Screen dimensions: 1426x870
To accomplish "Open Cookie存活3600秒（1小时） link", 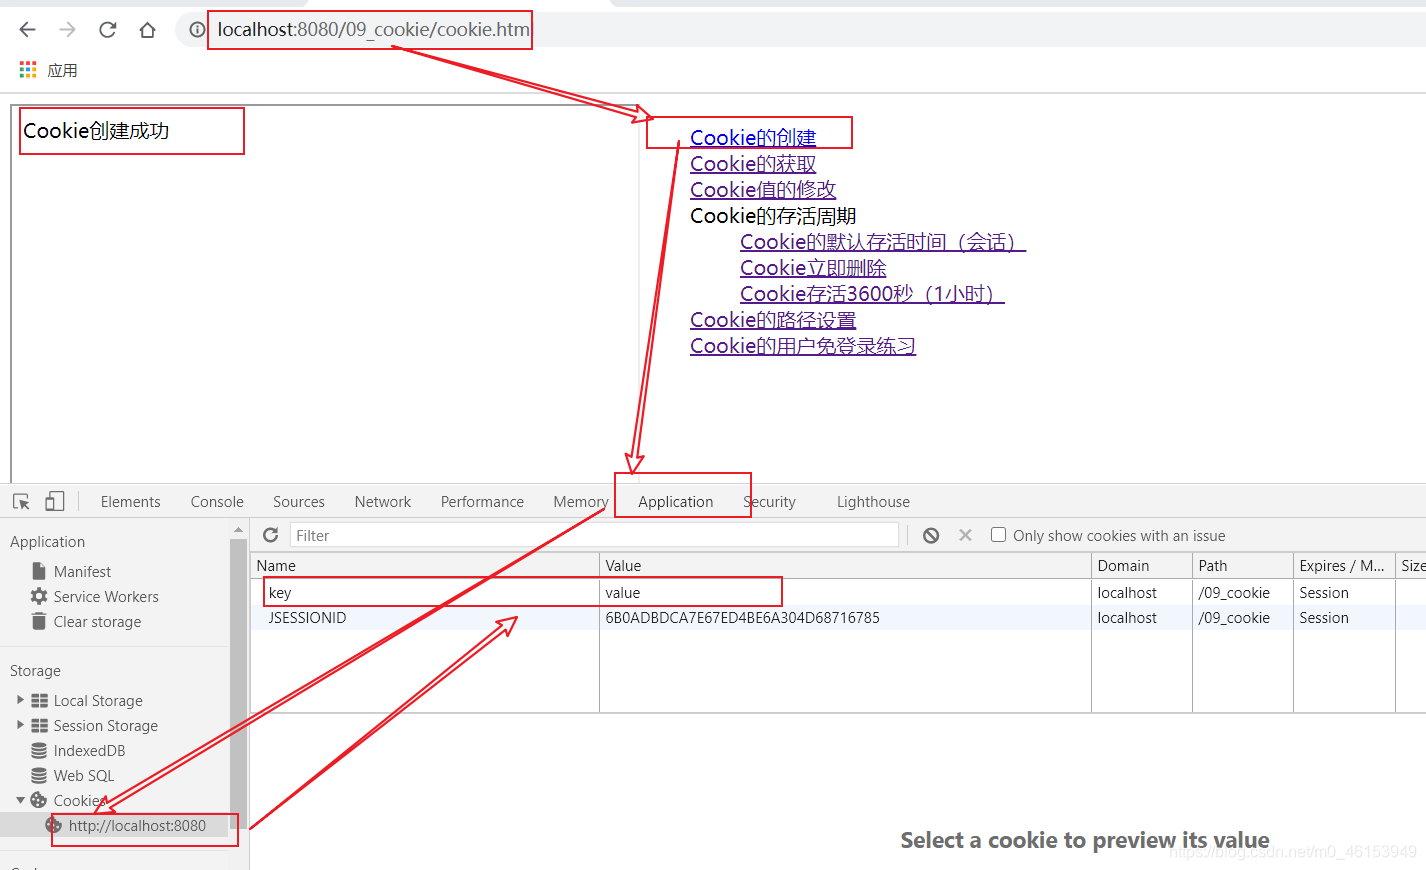I will pos(872,294).
